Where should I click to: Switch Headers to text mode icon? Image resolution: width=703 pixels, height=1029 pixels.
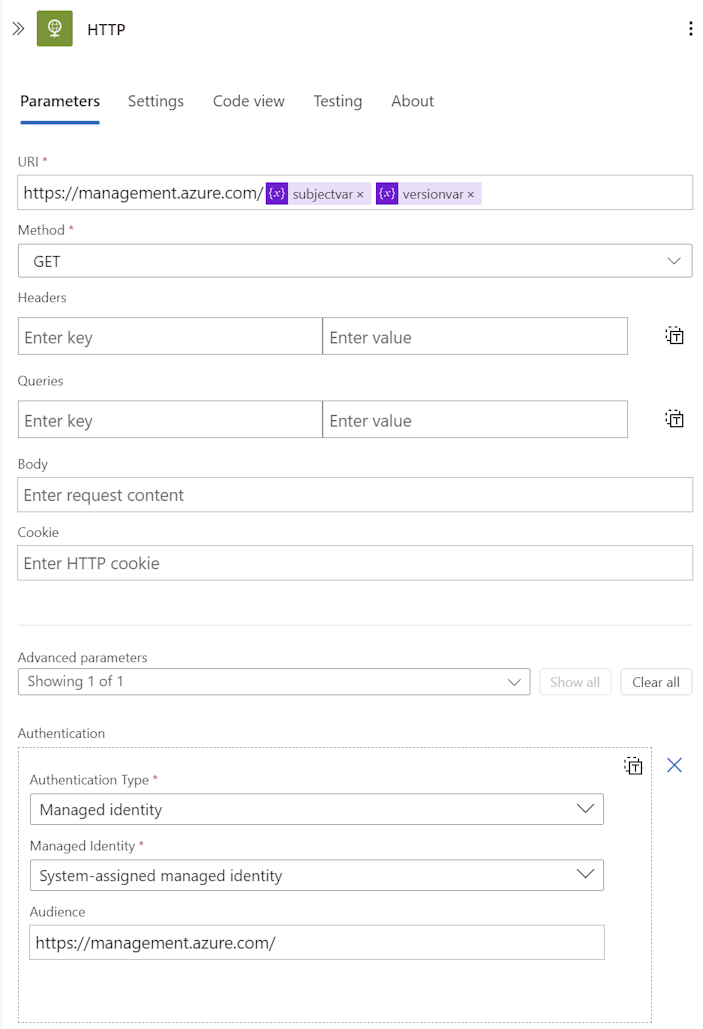(x=675, y=336)
